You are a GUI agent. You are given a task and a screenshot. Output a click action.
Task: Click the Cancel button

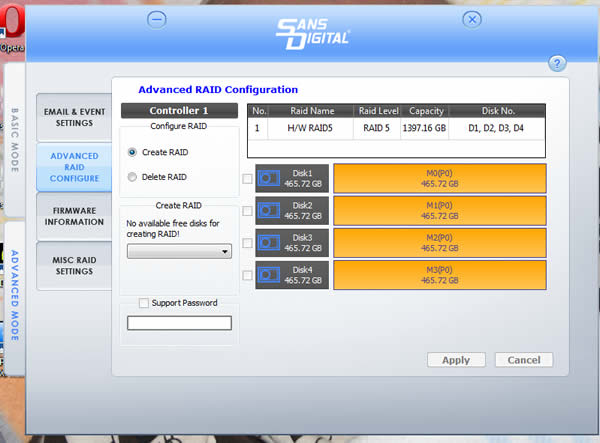[x=524, y=360]
